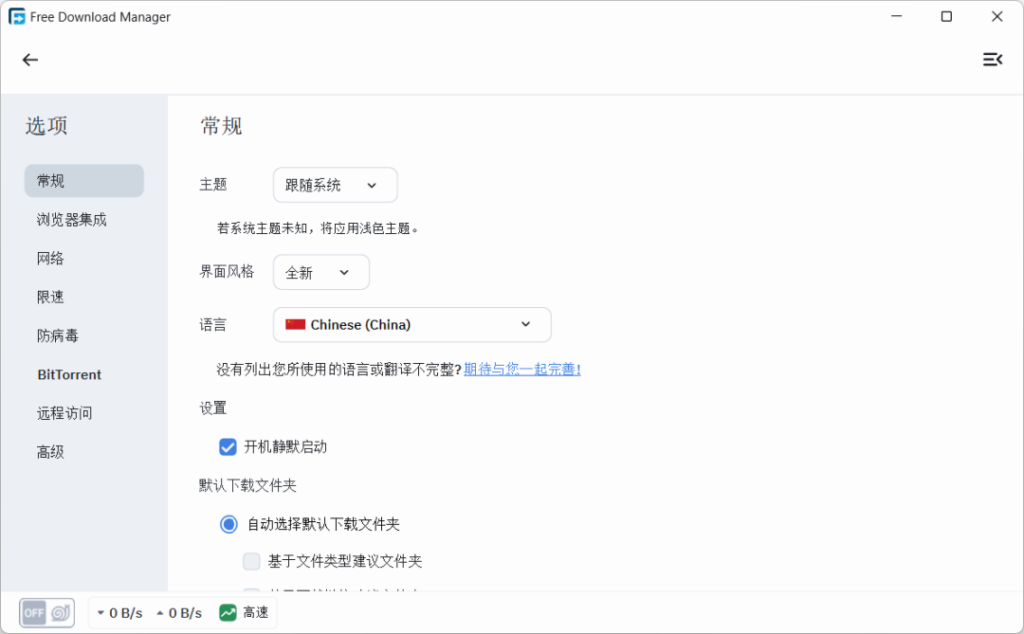This screenshot has height=634, width=1024.
Task: Open the language selection dropdown
Action: 412,324
